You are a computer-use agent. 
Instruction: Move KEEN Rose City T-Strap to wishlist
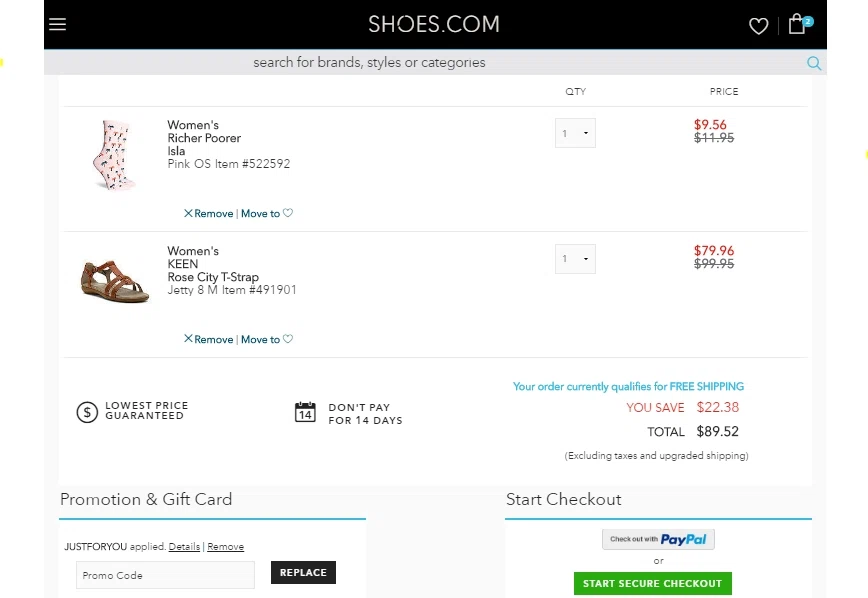tap(267, 339)
